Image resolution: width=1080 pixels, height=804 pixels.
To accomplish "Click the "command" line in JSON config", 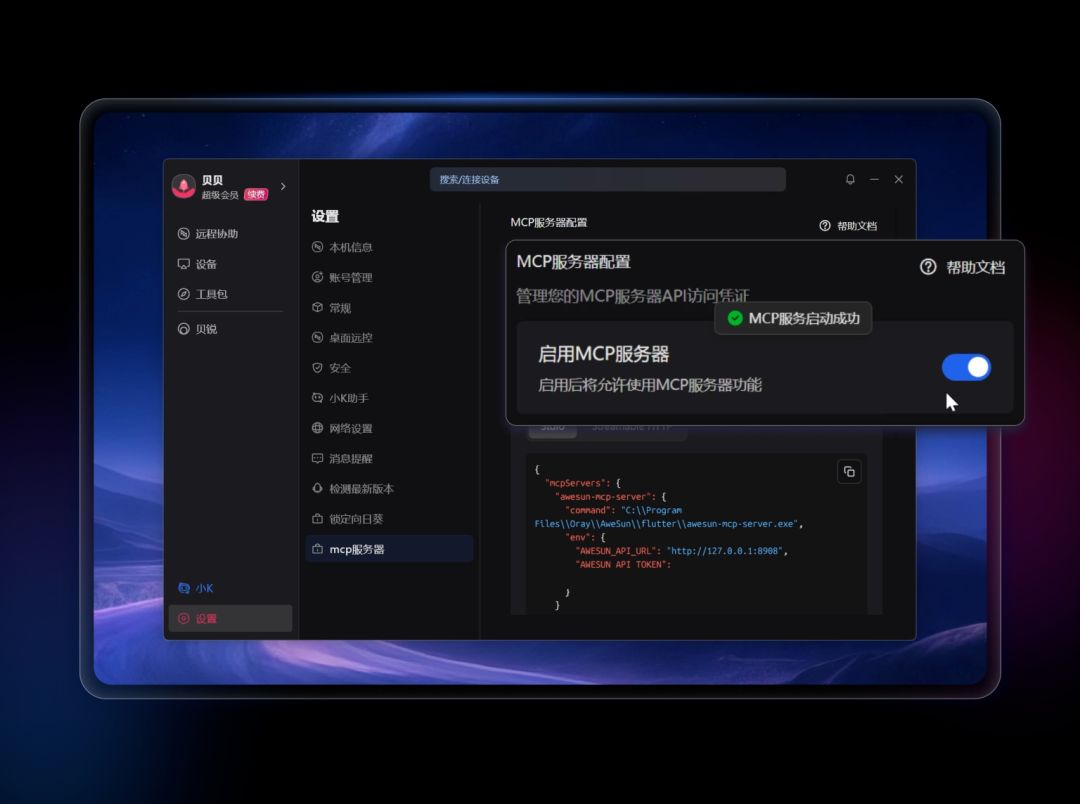I will click(x=623, y=510).
